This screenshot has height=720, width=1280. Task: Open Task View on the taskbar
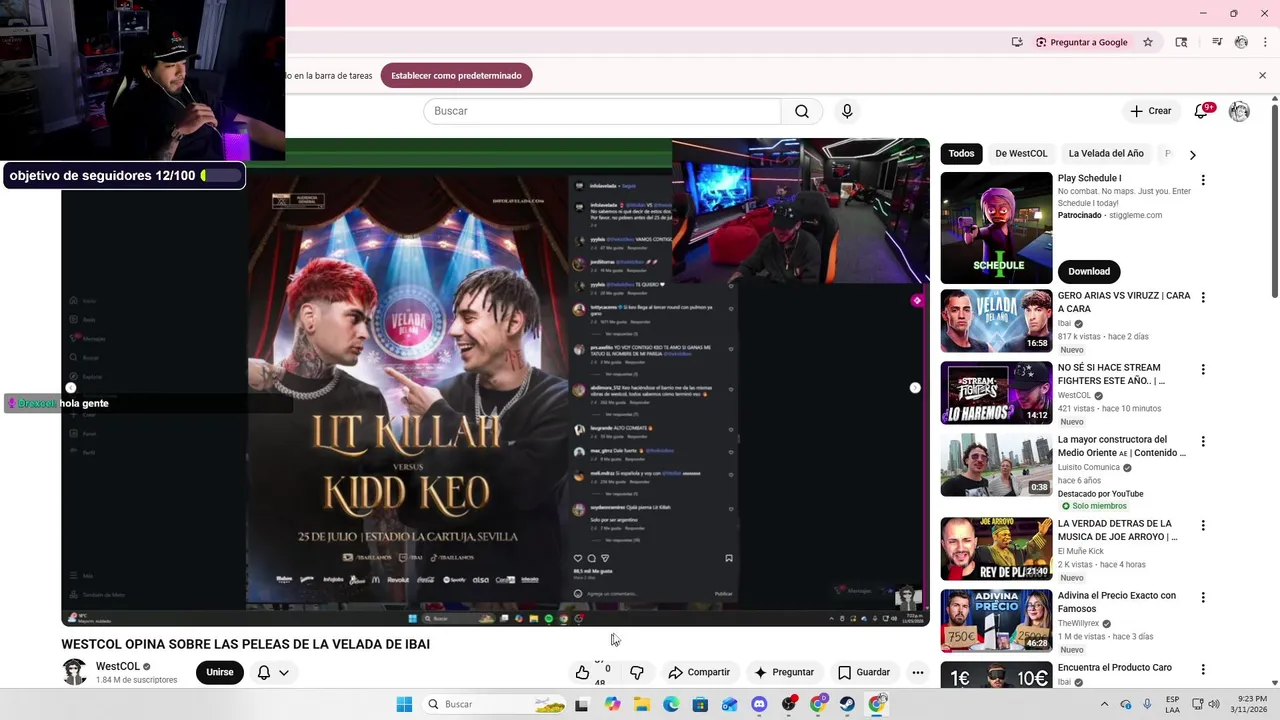click(581, 704)
